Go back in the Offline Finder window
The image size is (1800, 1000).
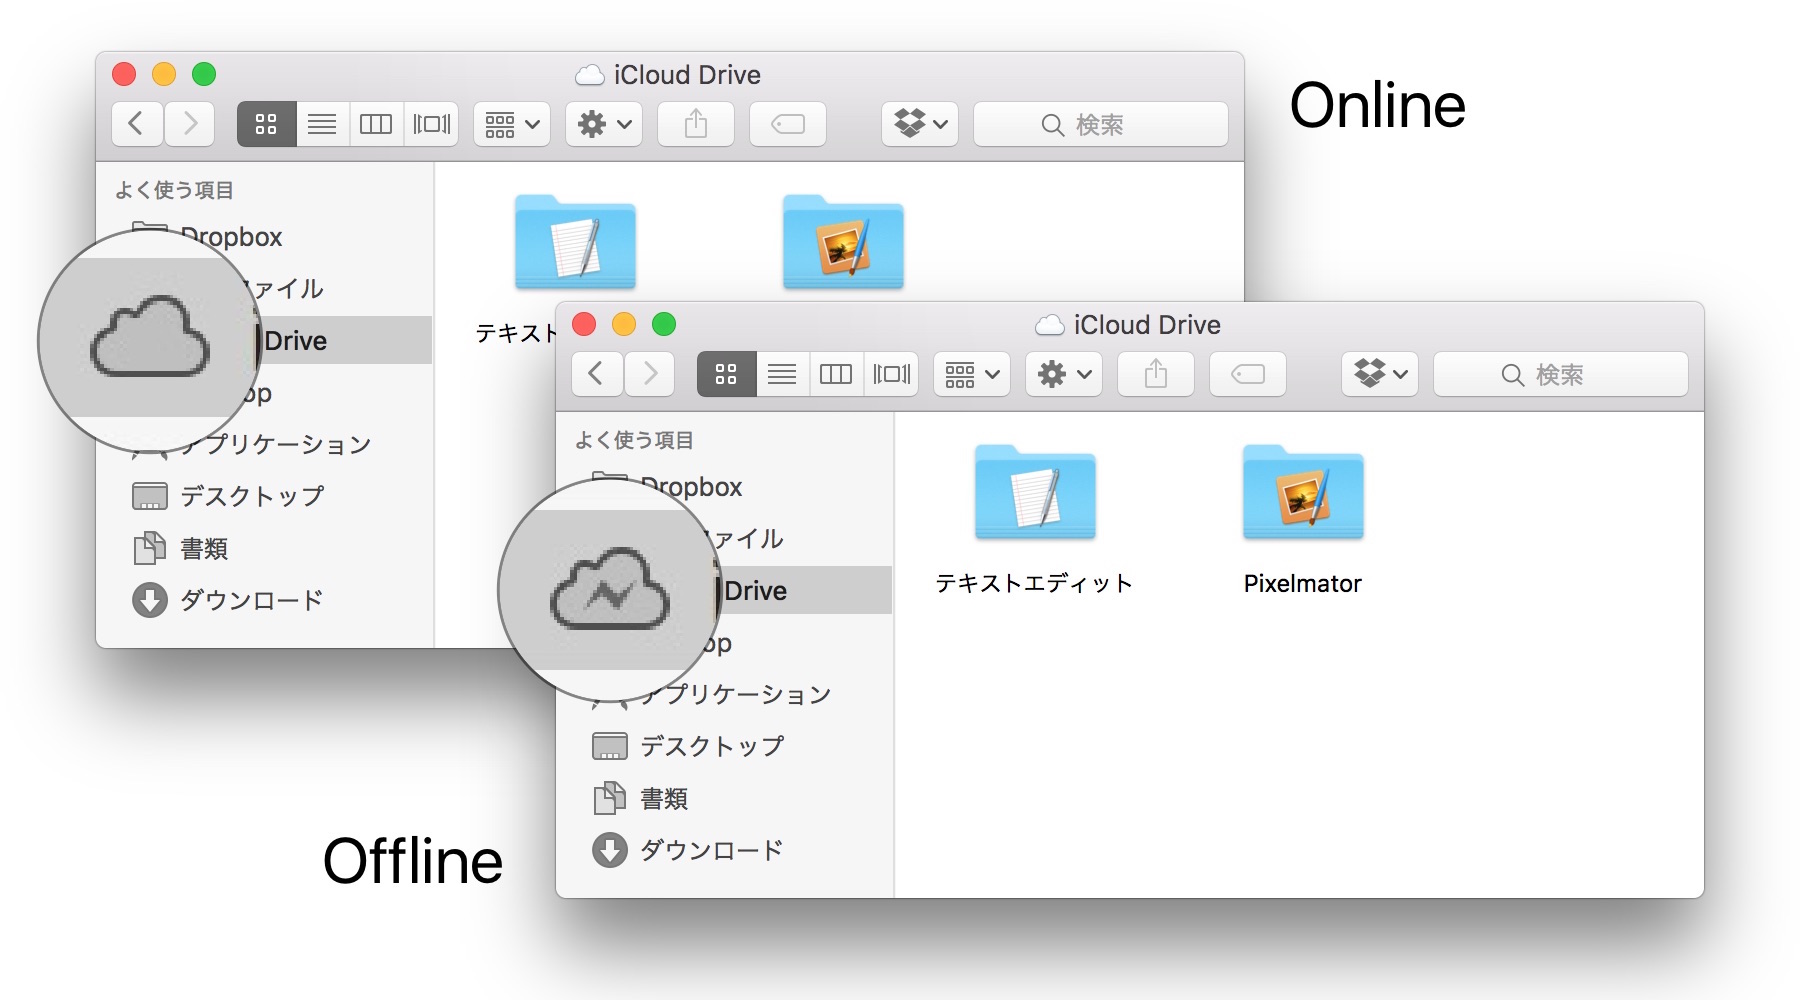(597, 374)
